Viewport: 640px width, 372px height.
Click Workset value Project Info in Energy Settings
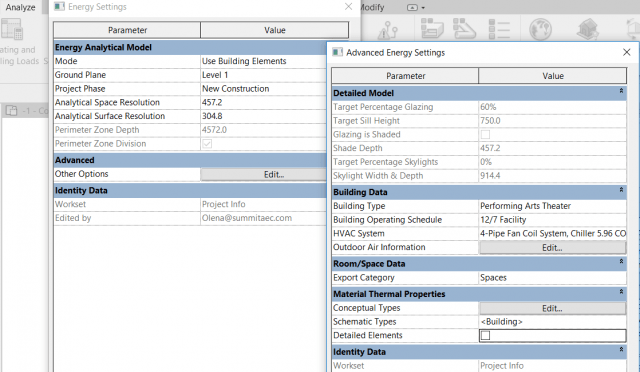(263, 204)
